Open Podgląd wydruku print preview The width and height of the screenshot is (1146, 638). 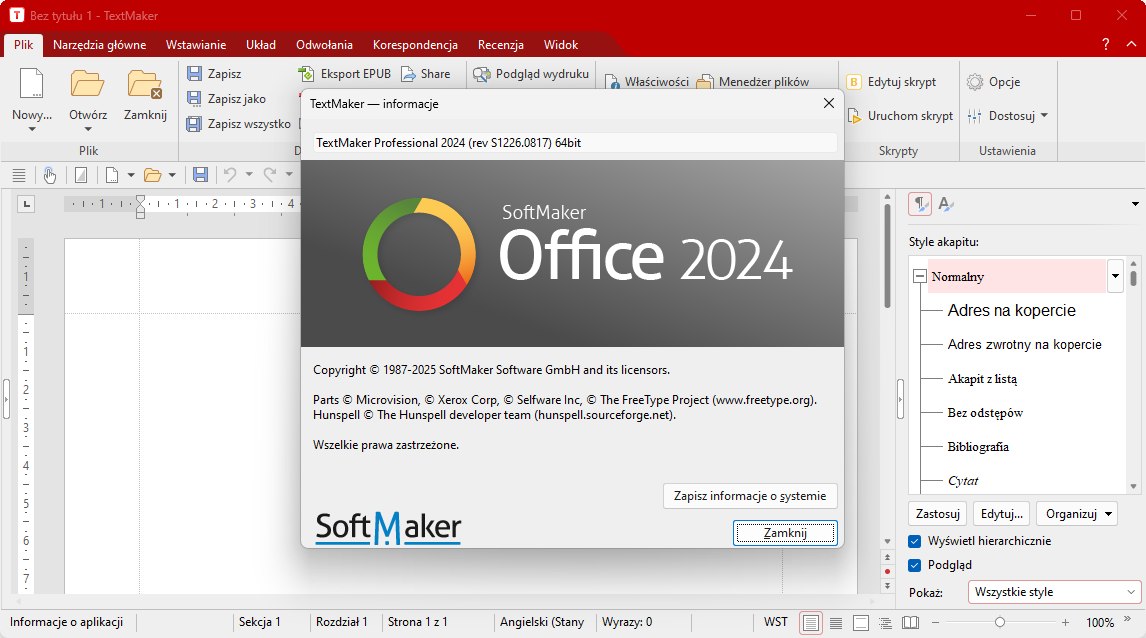point(531,74)
